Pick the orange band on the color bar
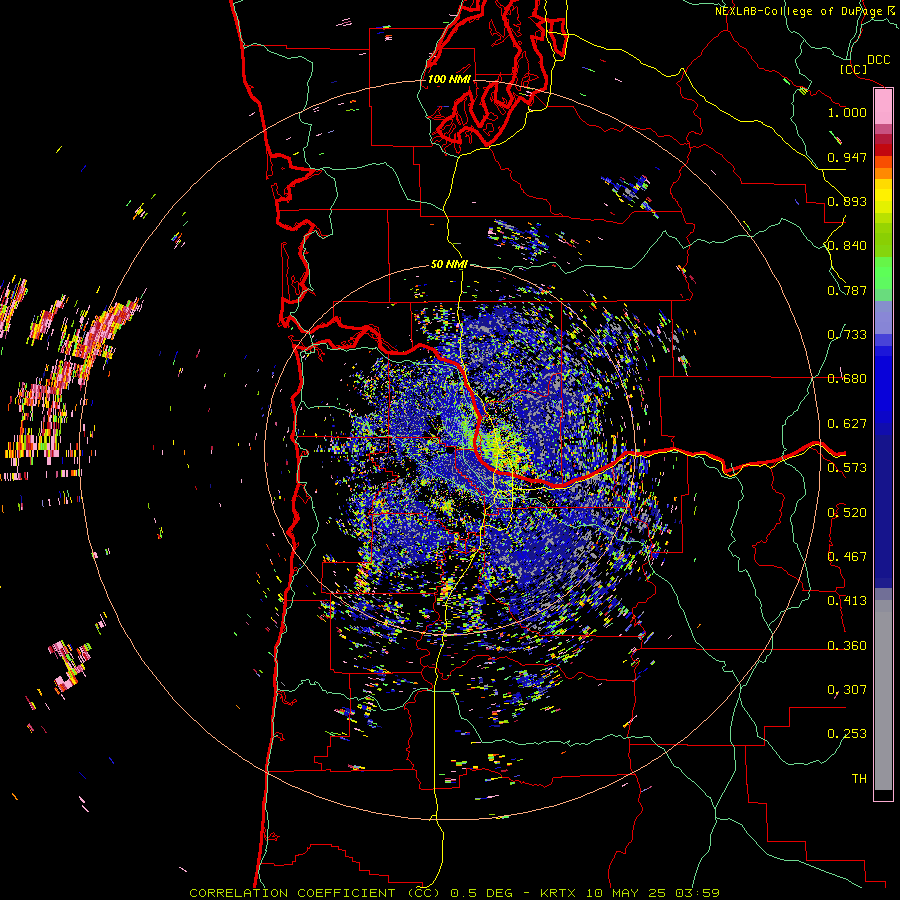The height and width of the screenshot is (900, 900). [x=883, y=173]
